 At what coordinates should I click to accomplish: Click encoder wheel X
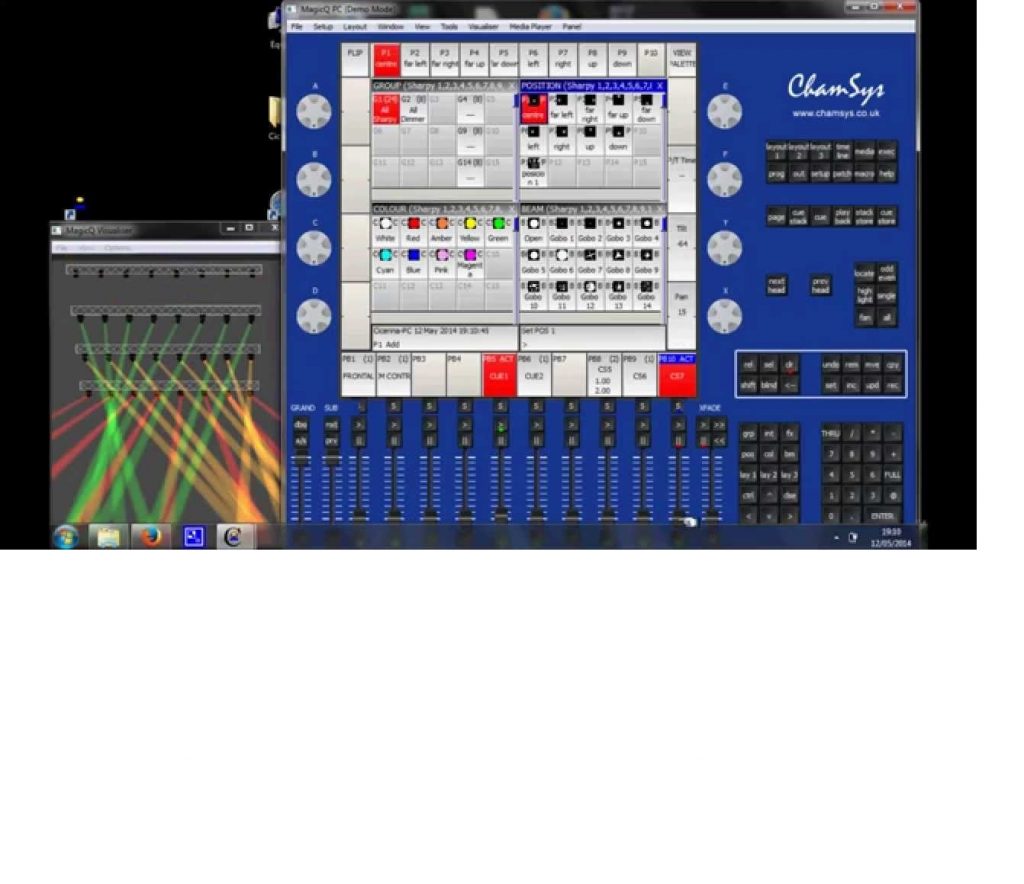tap(725, 317)
